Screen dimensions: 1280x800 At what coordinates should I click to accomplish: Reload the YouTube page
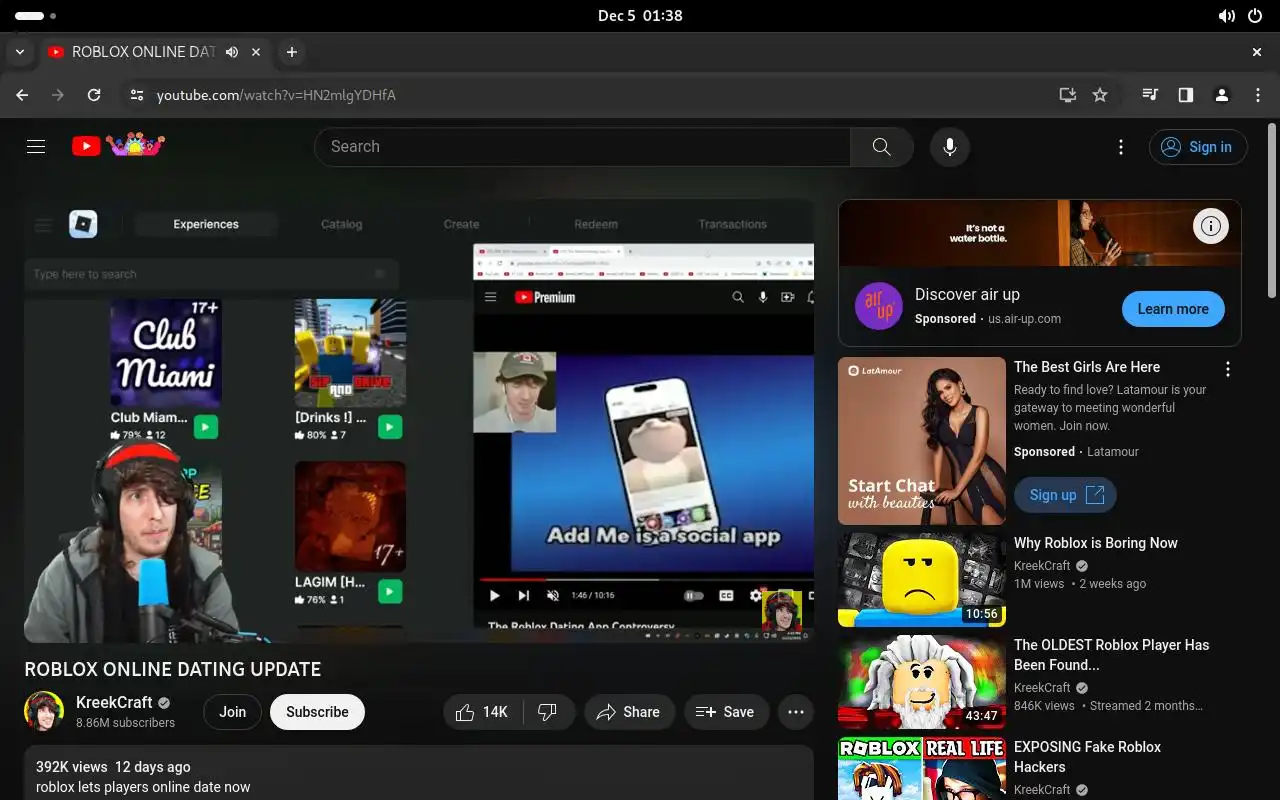pyautogui.click(x=94, y=95)
